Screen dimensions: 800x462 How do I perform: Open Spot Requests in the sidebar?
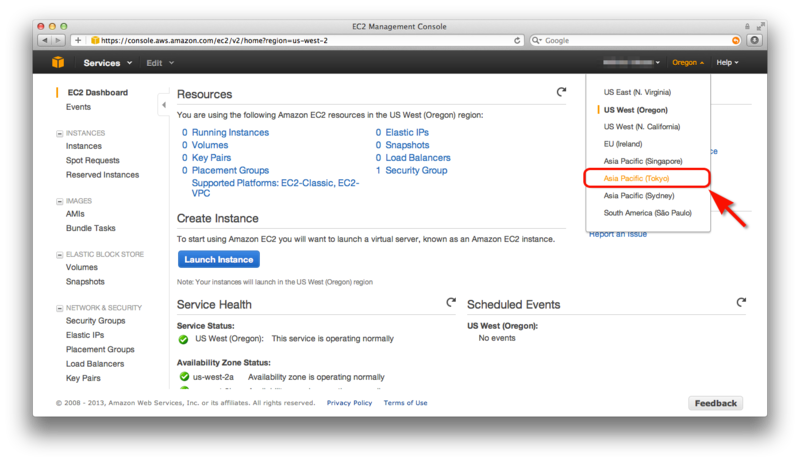point(92,160)
